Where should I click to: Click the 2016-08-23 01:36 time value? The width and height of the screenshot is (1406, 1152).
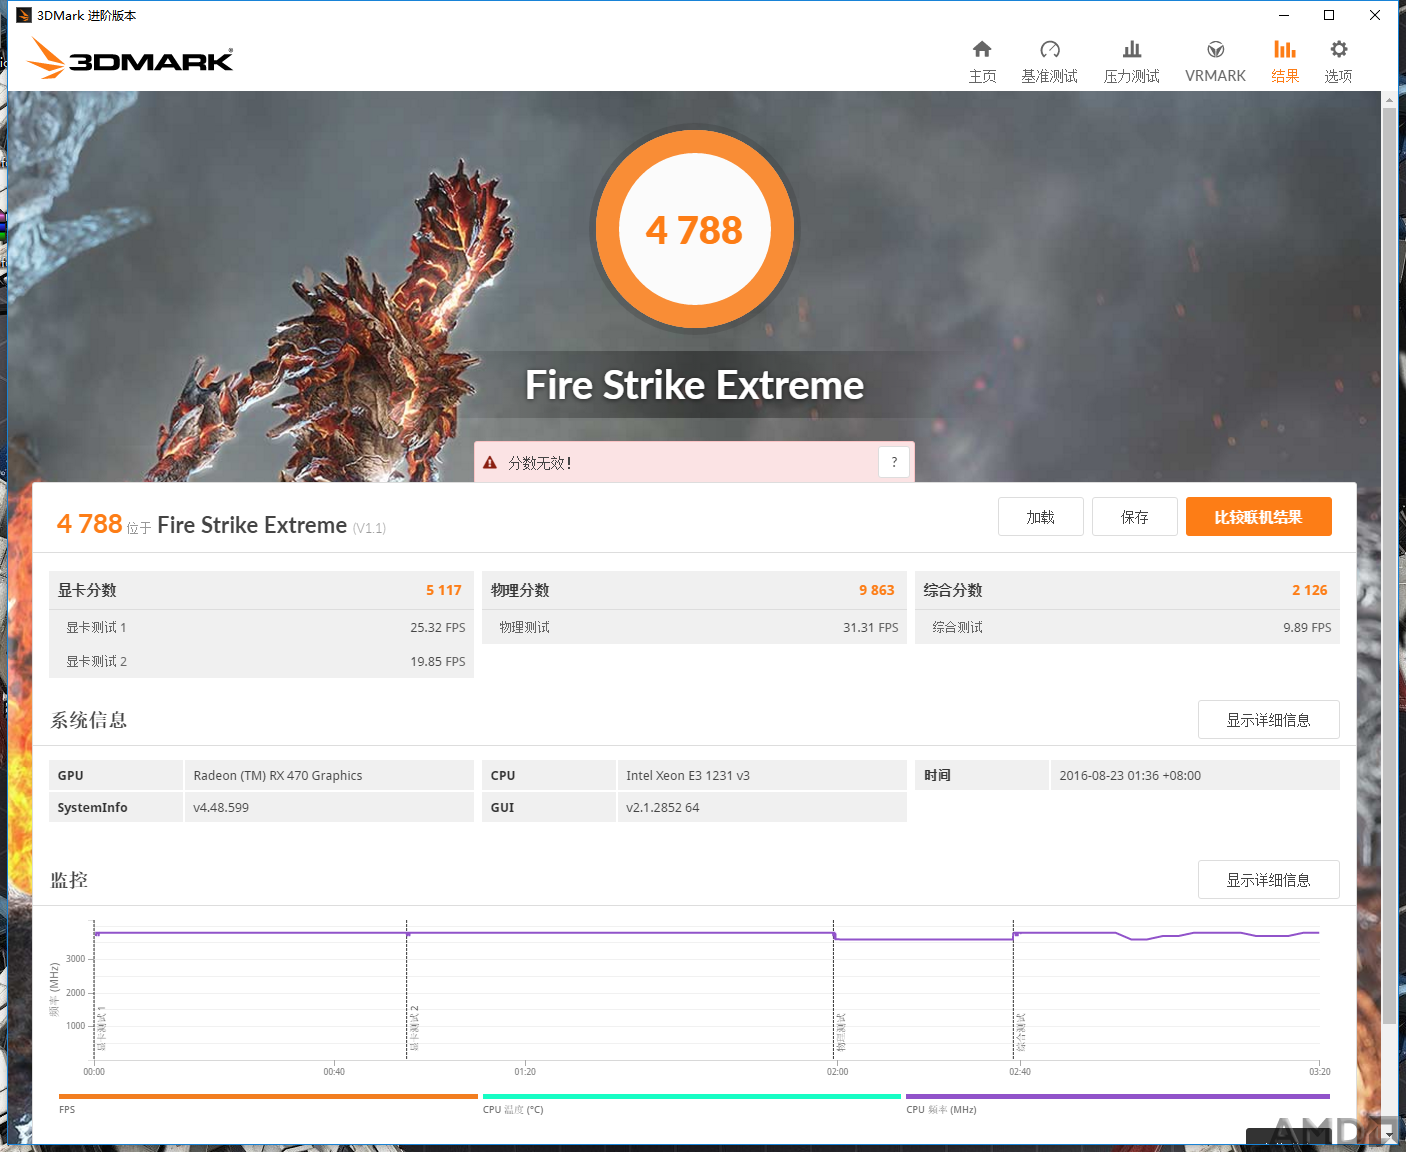pyautogui.click(x=1130, y=775)
